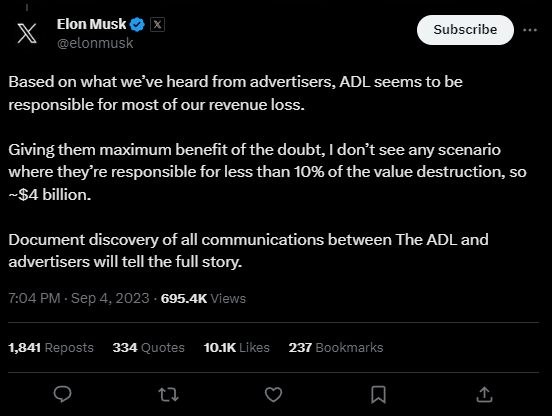Open the share options upload icon
Image resolution: width=552 pixels, height=416 pixels.
(484, 394)
